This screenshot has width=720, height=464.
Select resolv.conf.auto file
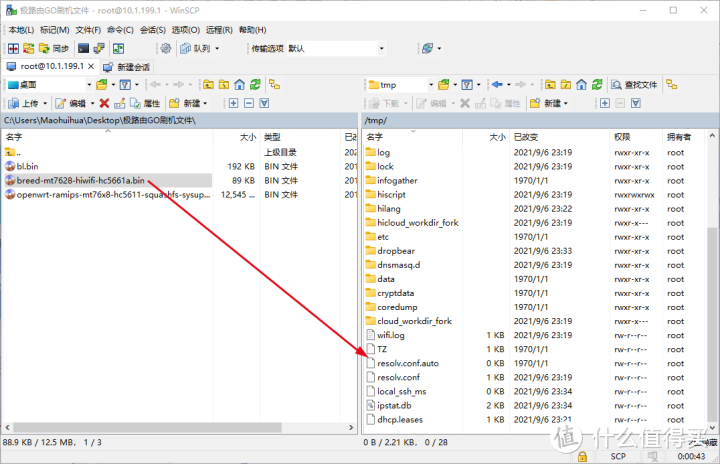(x=408, y=363)
